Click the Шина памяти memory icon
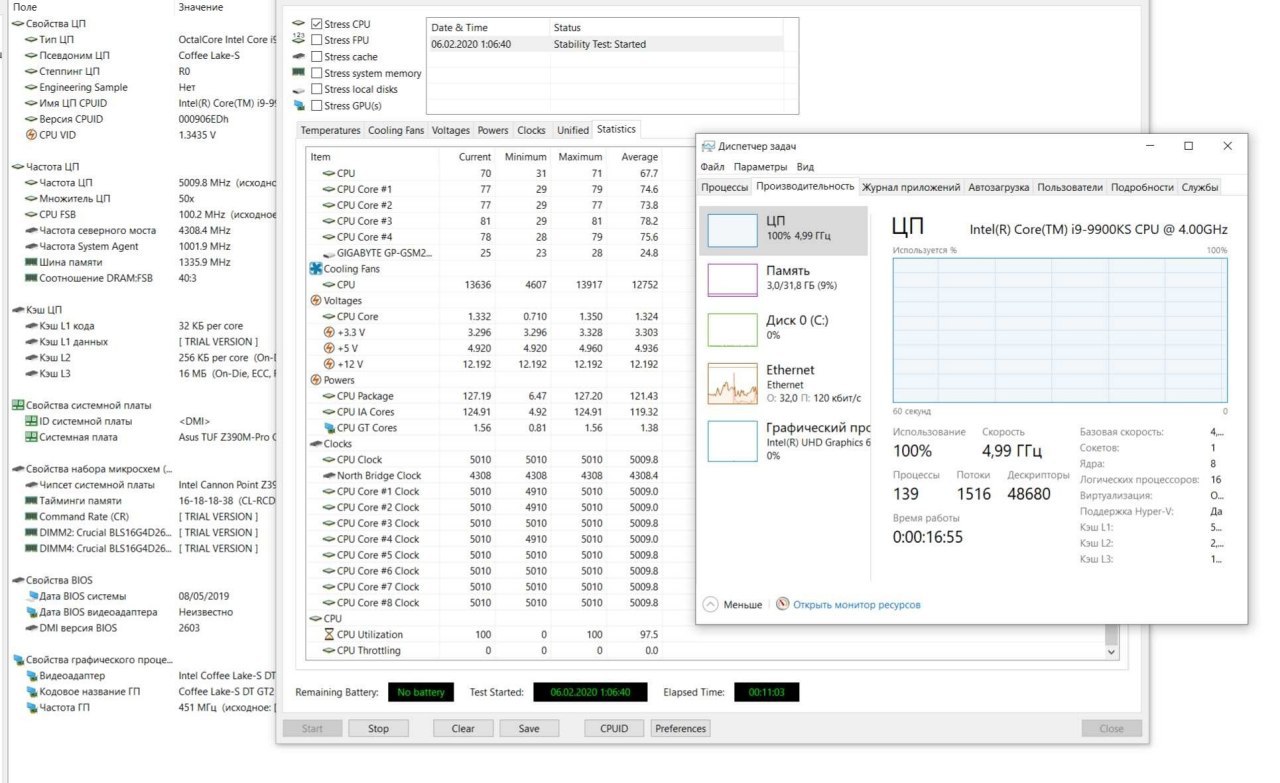1280x783 pixels. tap(31, 262)
